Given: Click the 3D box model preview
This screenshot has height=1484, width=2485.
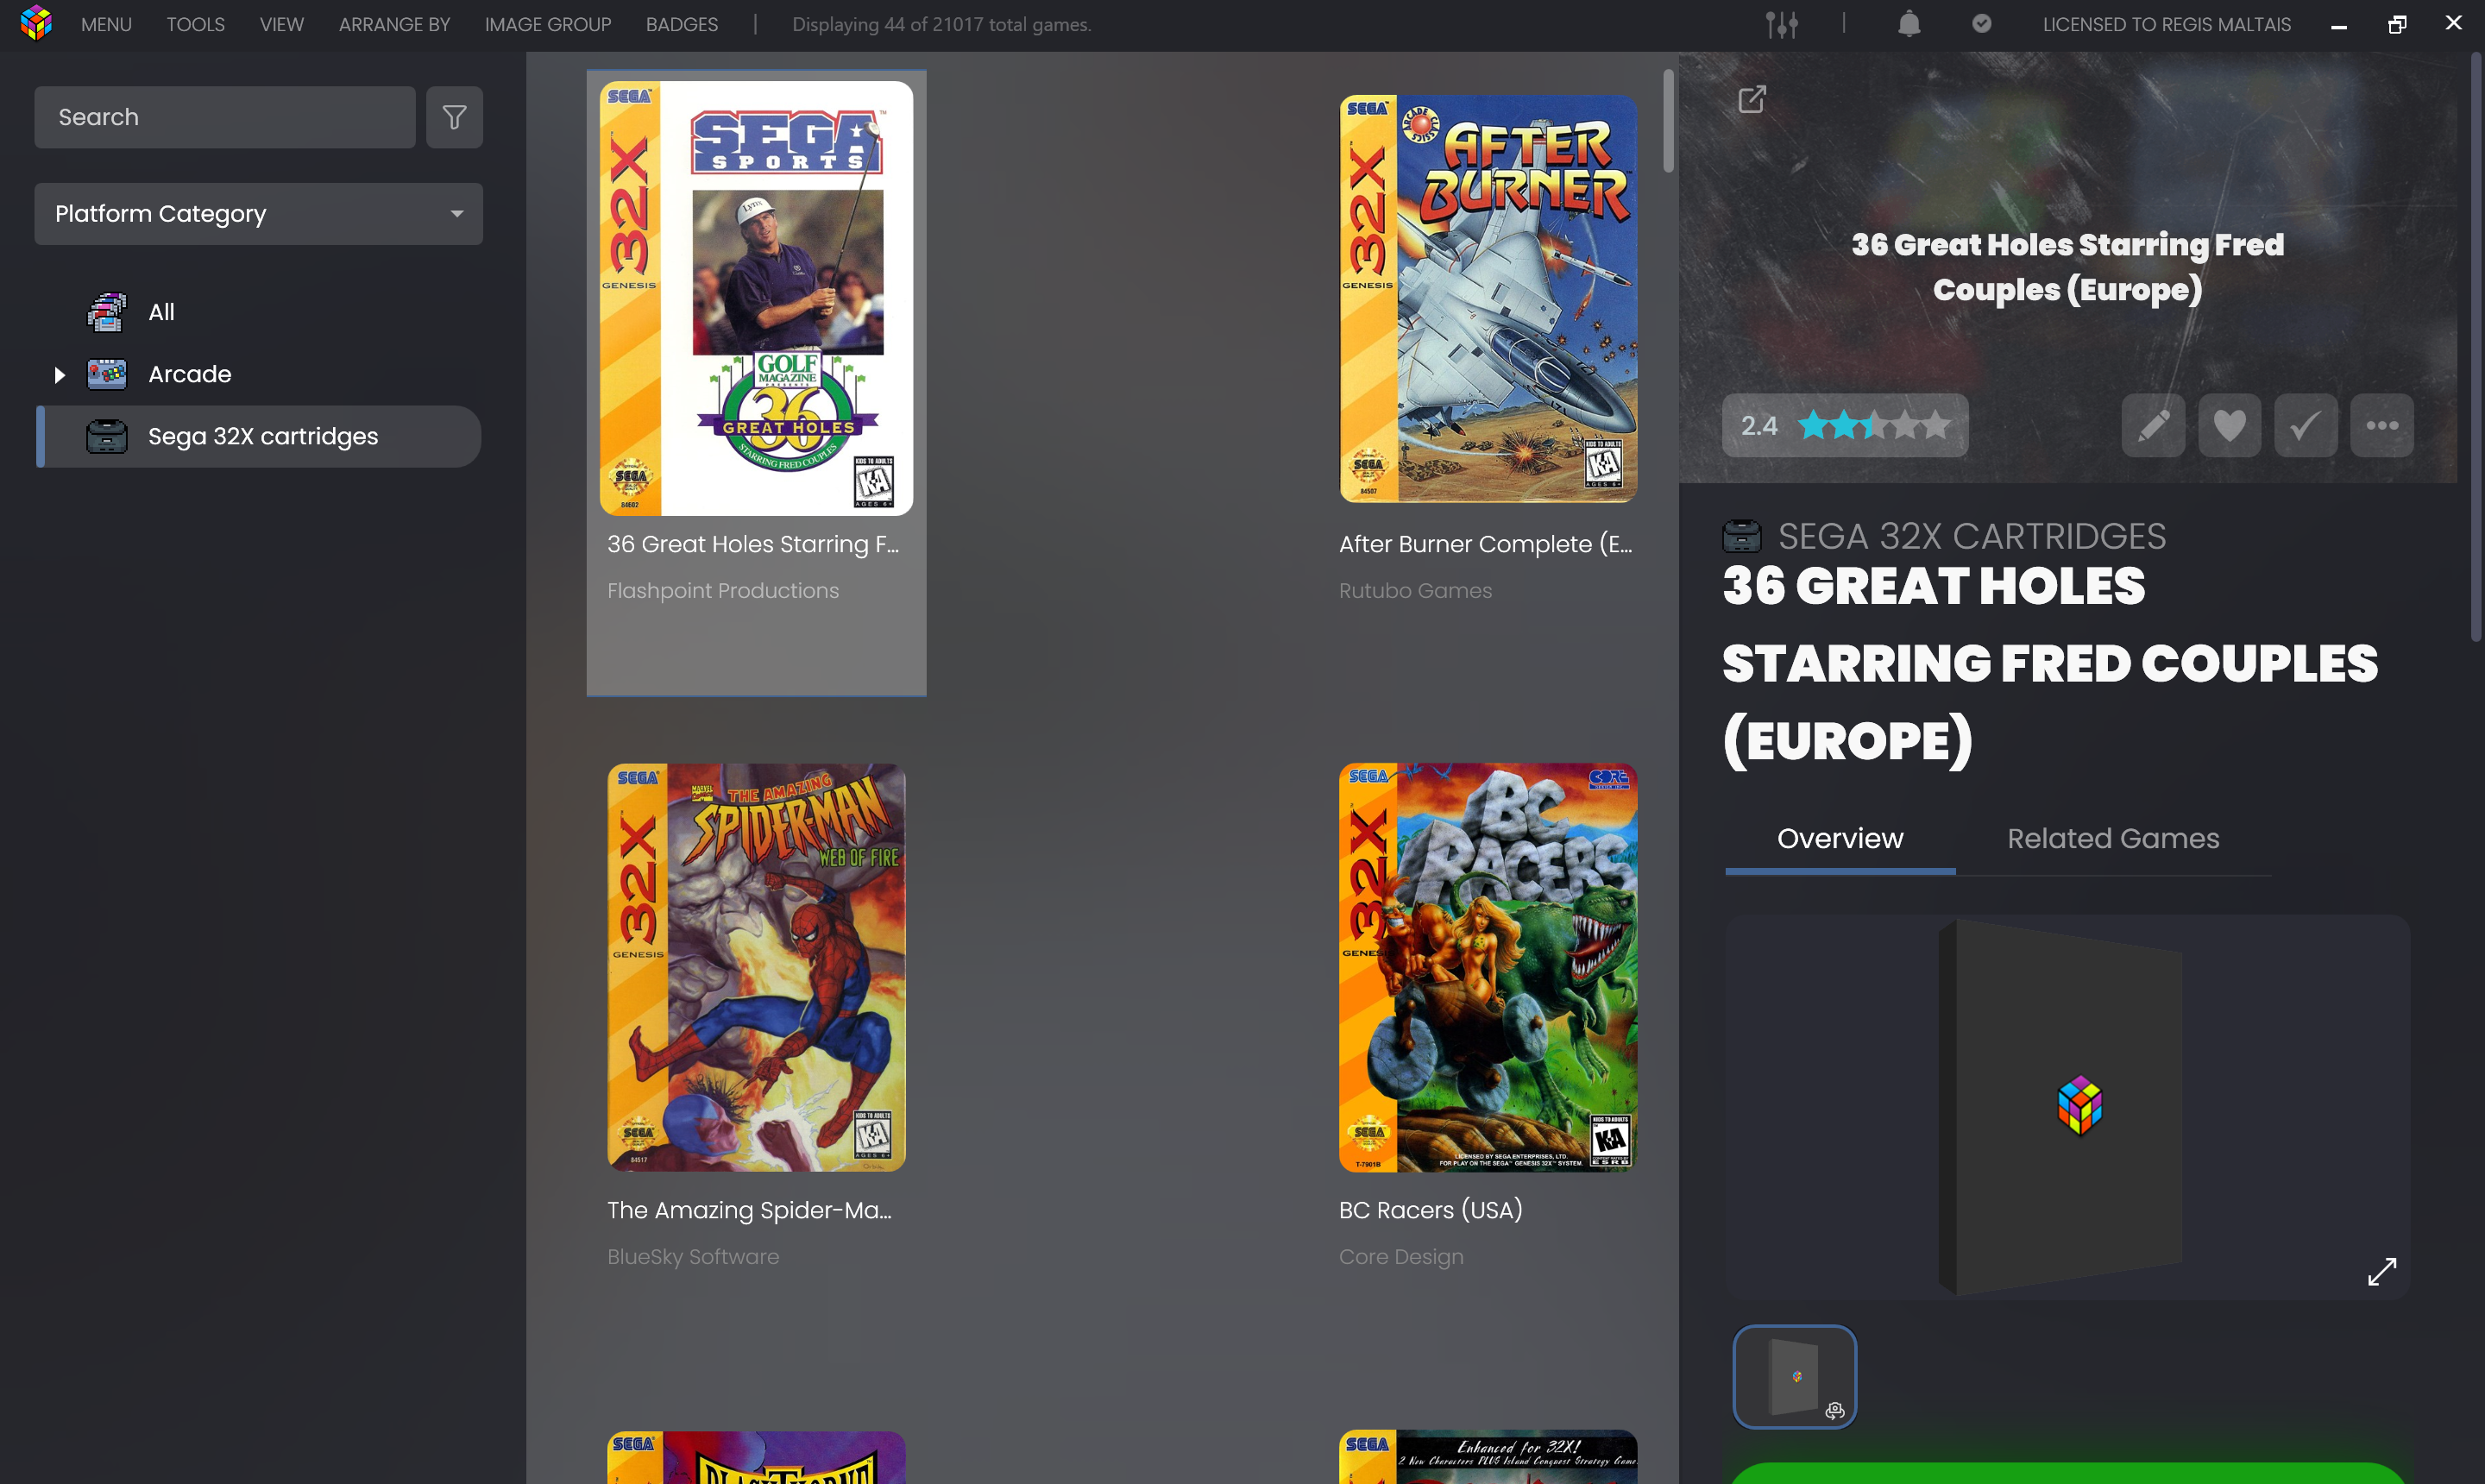Looking at the screenshot, I should 2066,1107.
